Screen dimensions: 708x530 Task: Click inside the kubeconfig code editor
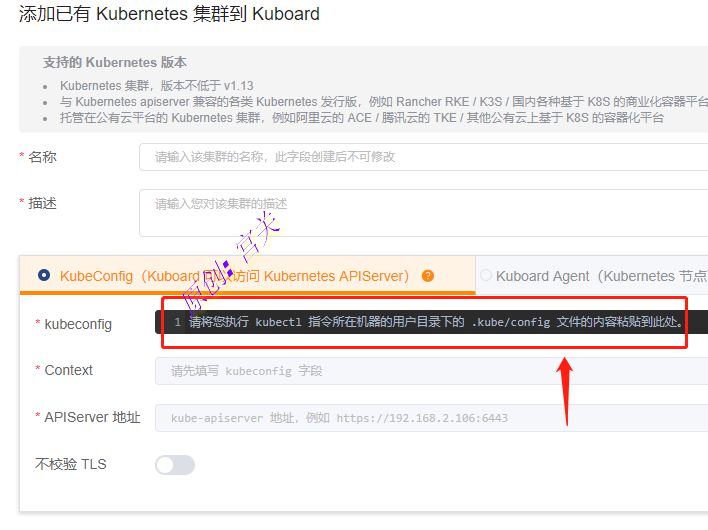tap(432, 322)
